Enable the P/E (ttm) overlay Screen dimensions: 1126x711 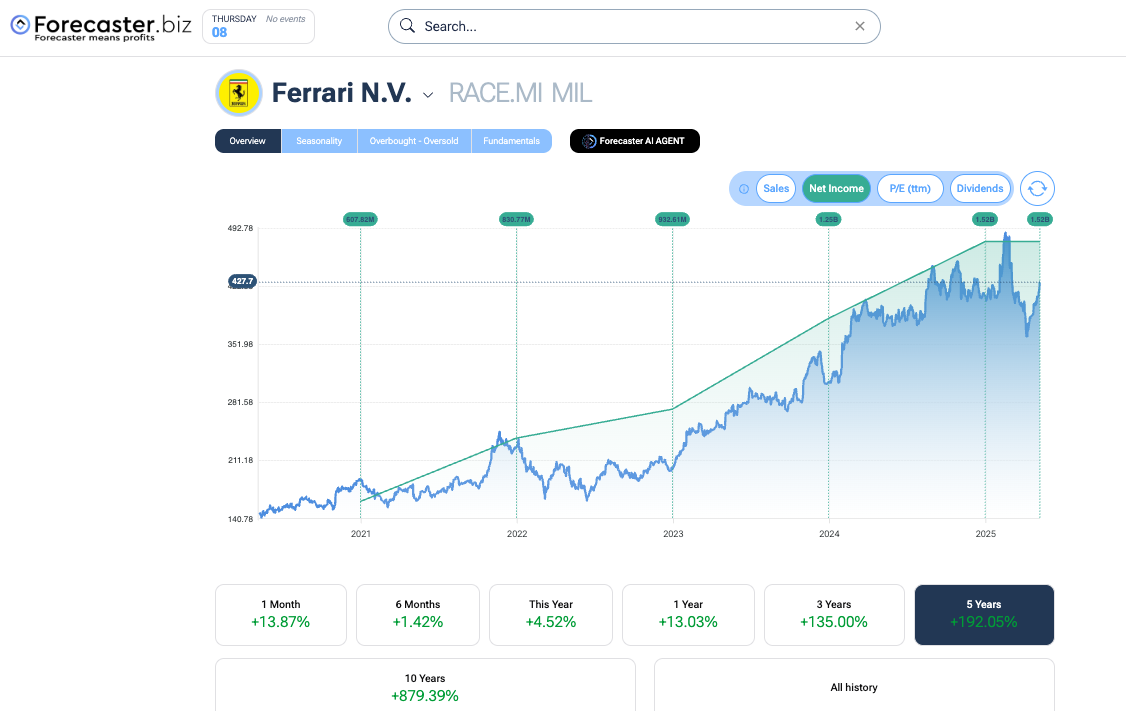910,188
